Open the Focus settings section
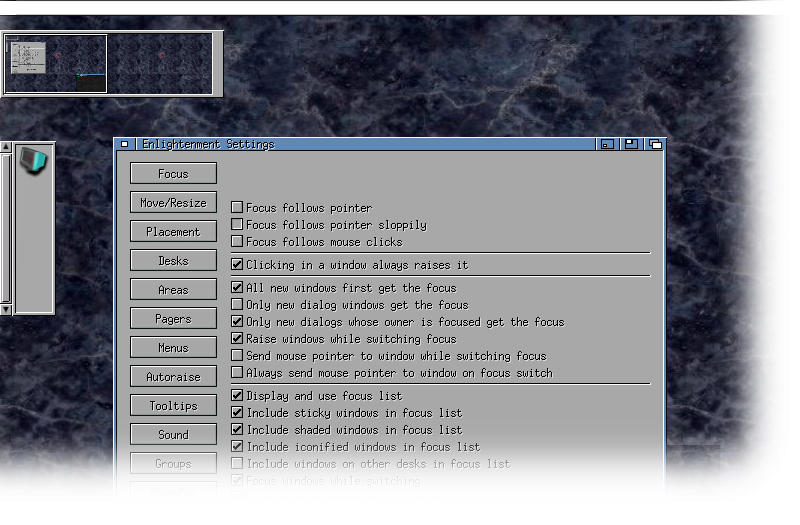This screenshot has height=525, width=800. (173, 173)
